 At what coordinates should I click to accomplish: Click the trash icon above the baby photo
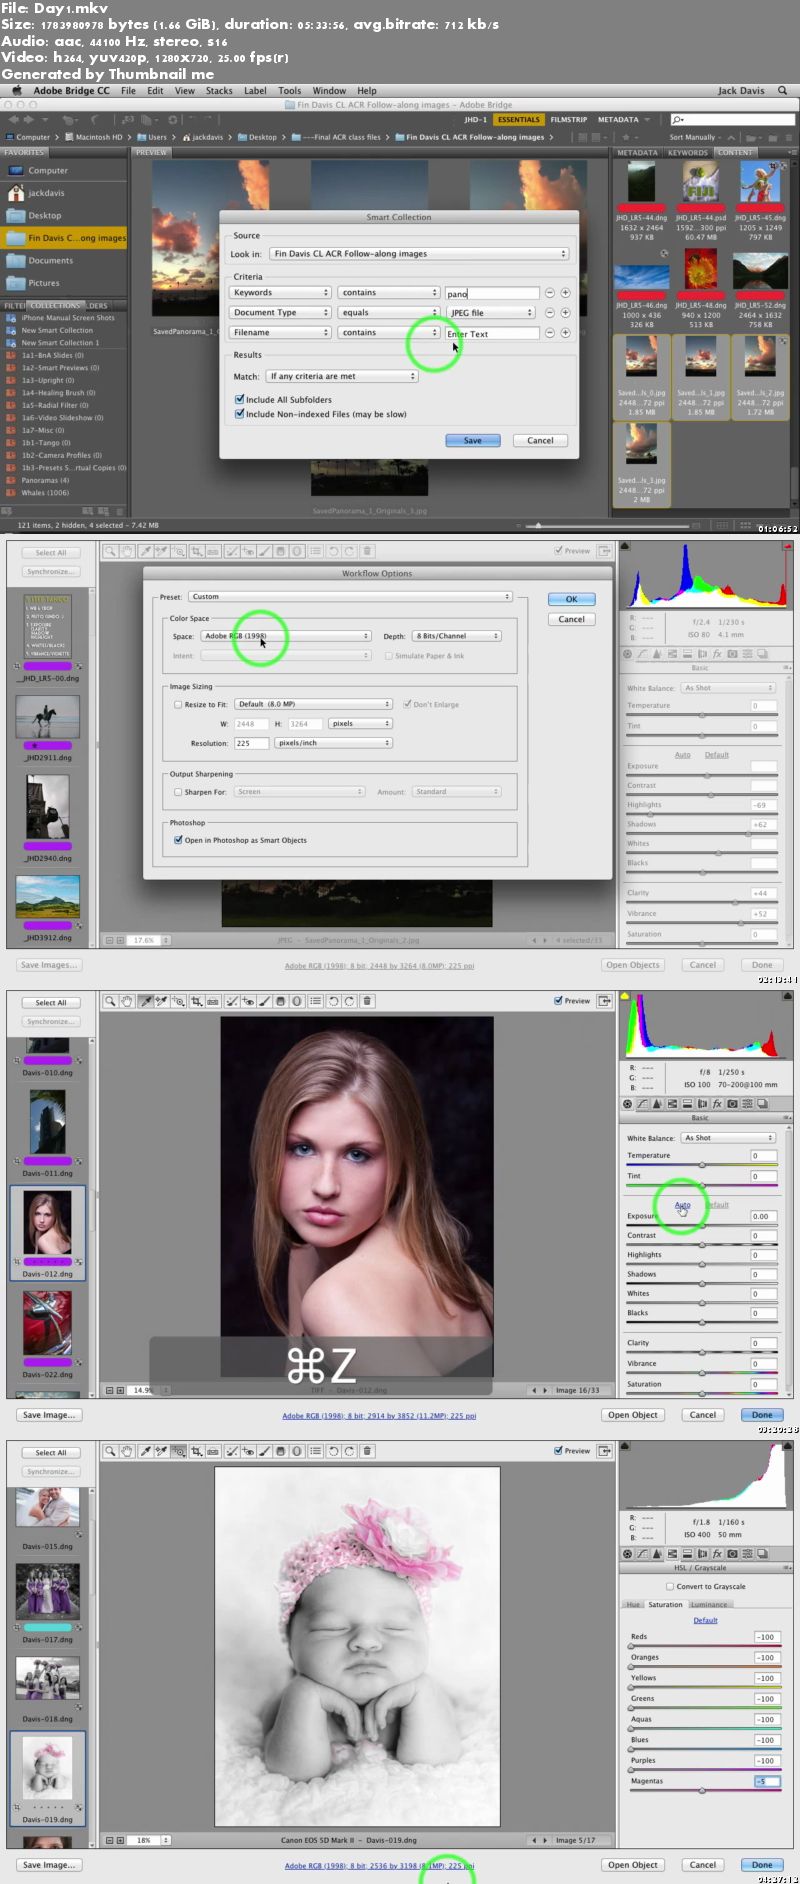click(x=367, y=1451)
